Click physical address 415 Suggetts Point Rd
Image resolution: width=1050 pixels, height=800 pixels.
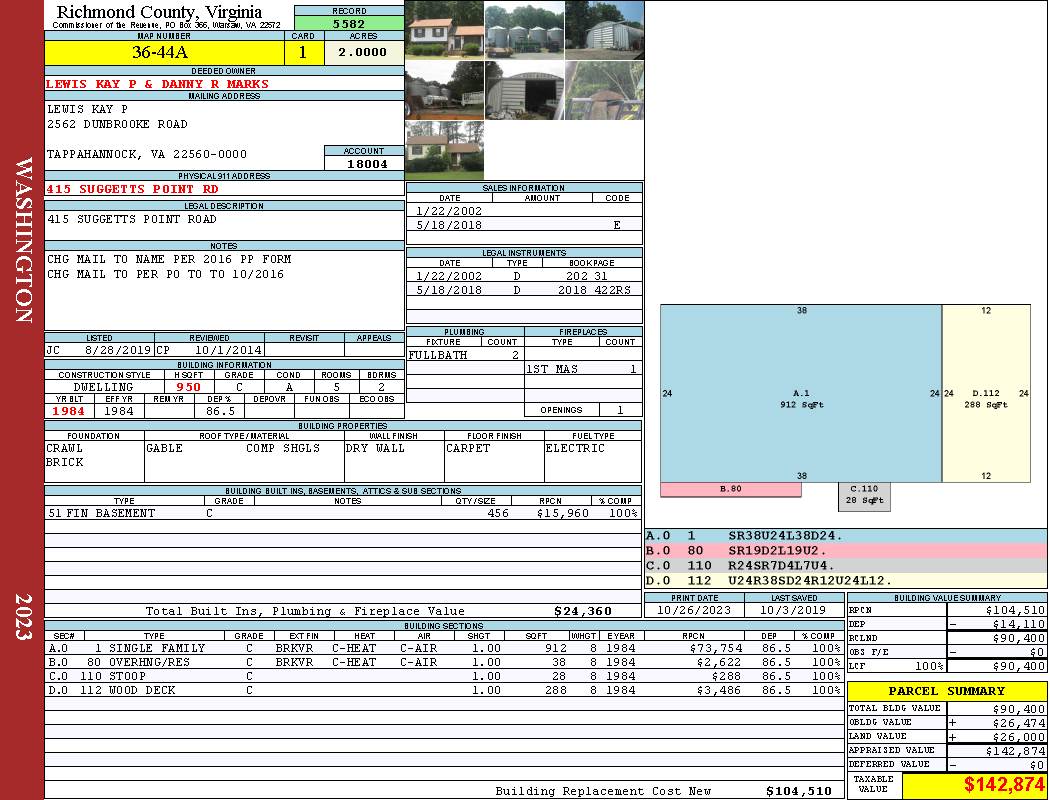132,189
